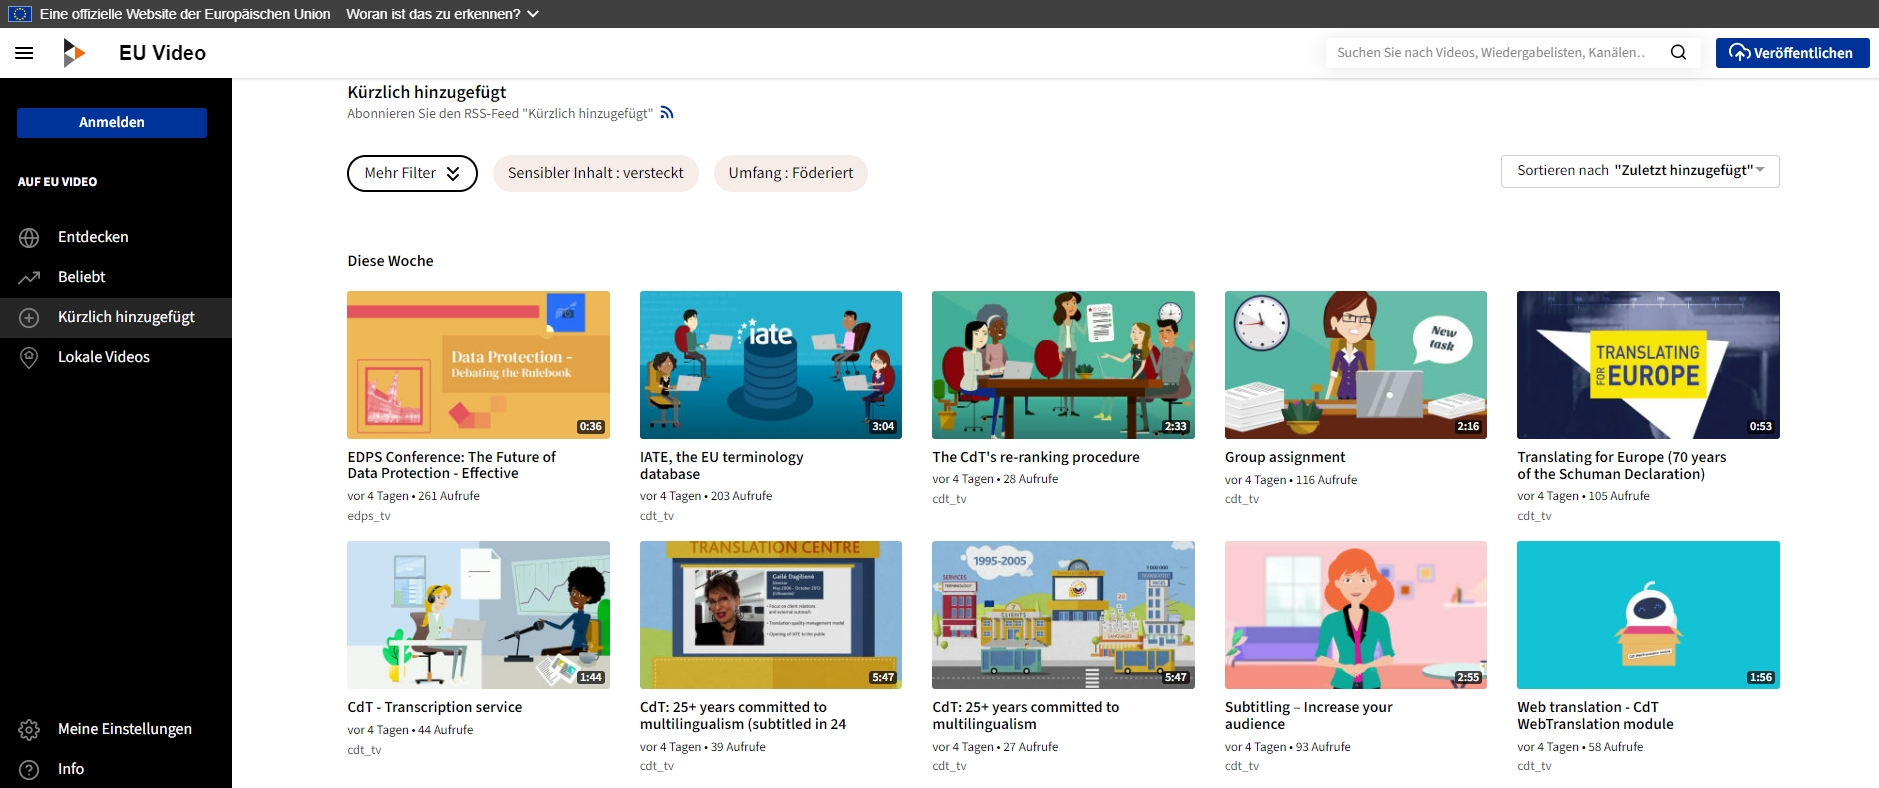1879x788 pixels.
Task: Click the title 'CdT - Transcription service'
Action: click(435, 707)
